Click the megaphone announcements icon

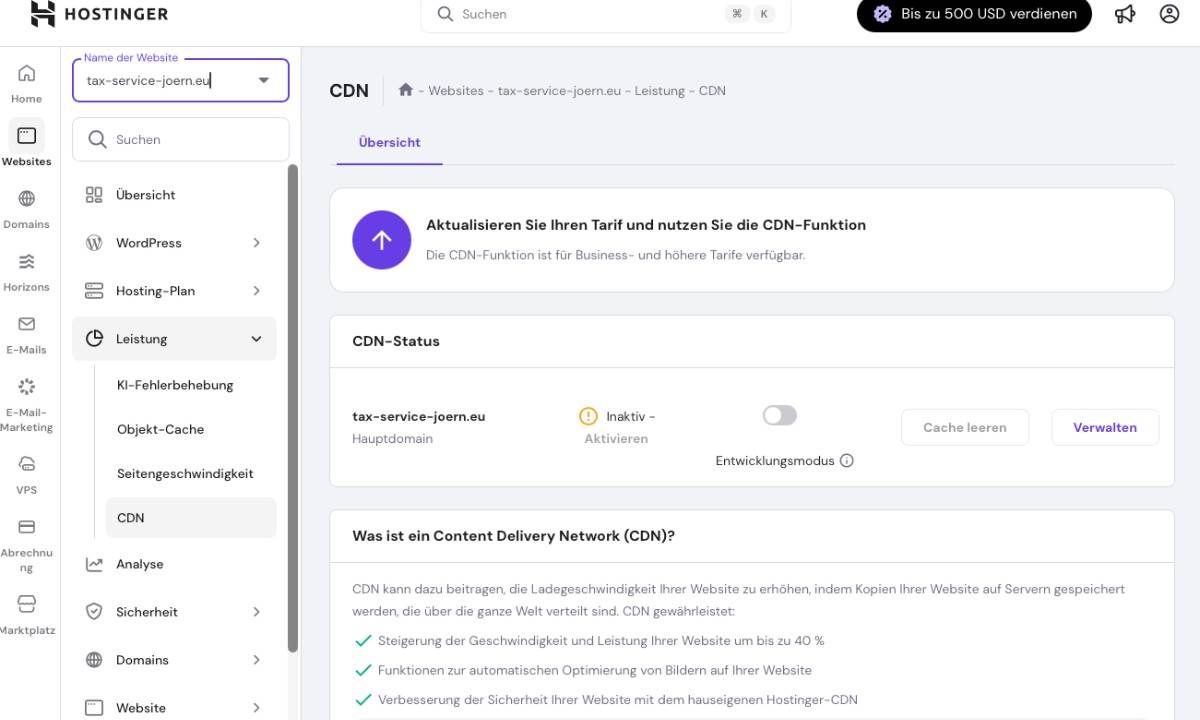[1125, 14]
